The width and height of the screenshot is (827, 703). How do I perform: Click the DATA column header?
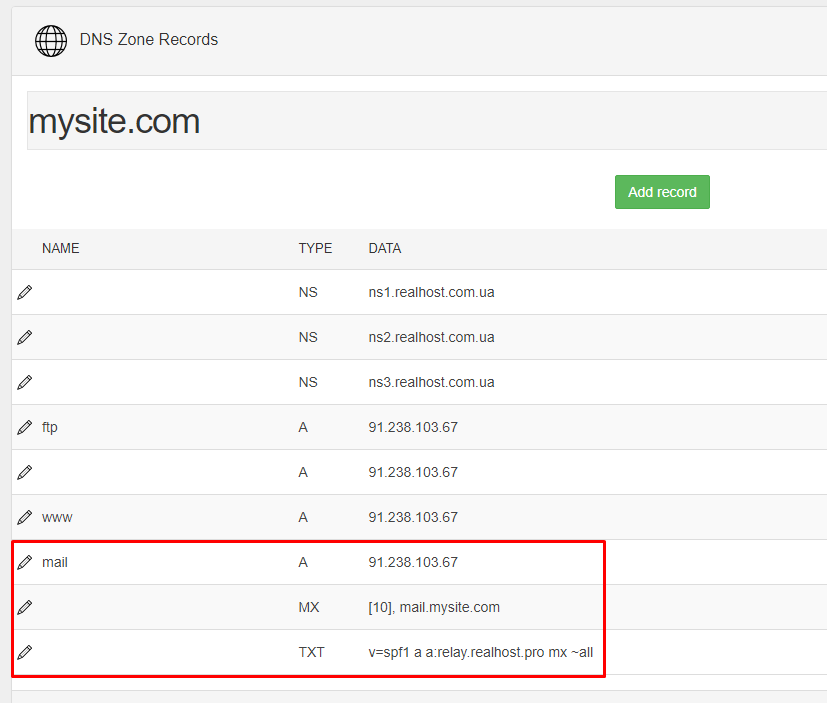click(384, 248)
